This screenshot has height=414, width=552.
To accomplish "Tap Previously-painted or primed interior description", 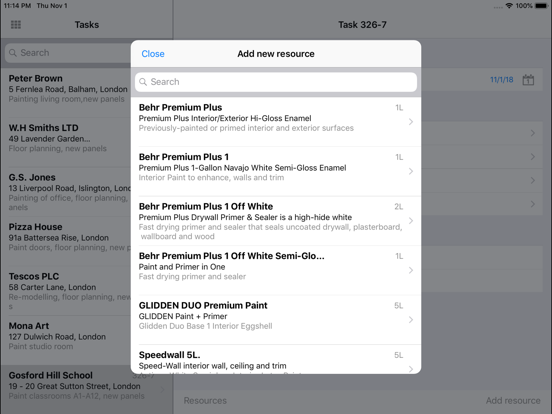I will [246, 128].
